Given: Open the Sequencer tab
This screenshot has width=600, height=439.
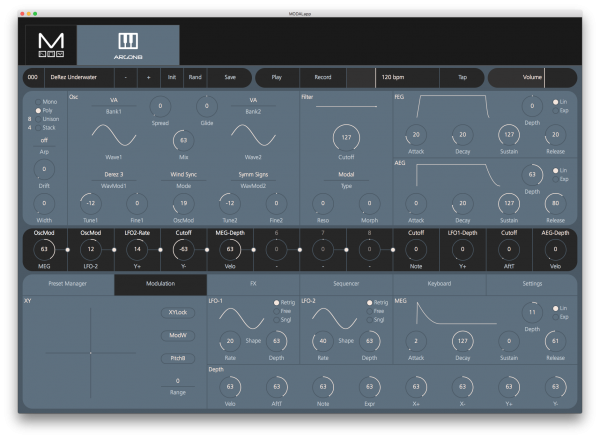Looking at the screenshot, I should tap(346, 284).
